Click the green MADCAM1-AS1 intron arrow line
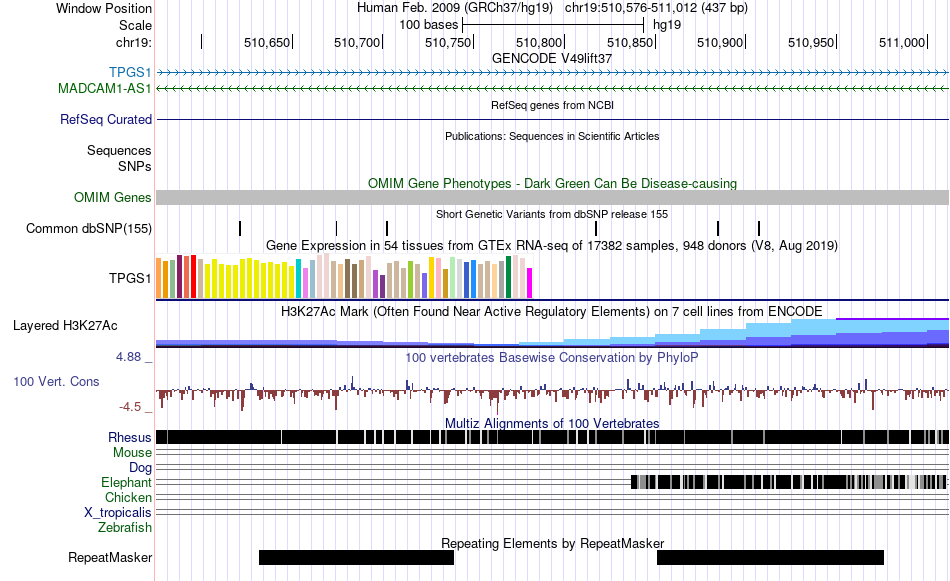The width and height of the screenshot is (950, 581). (552, 88)
